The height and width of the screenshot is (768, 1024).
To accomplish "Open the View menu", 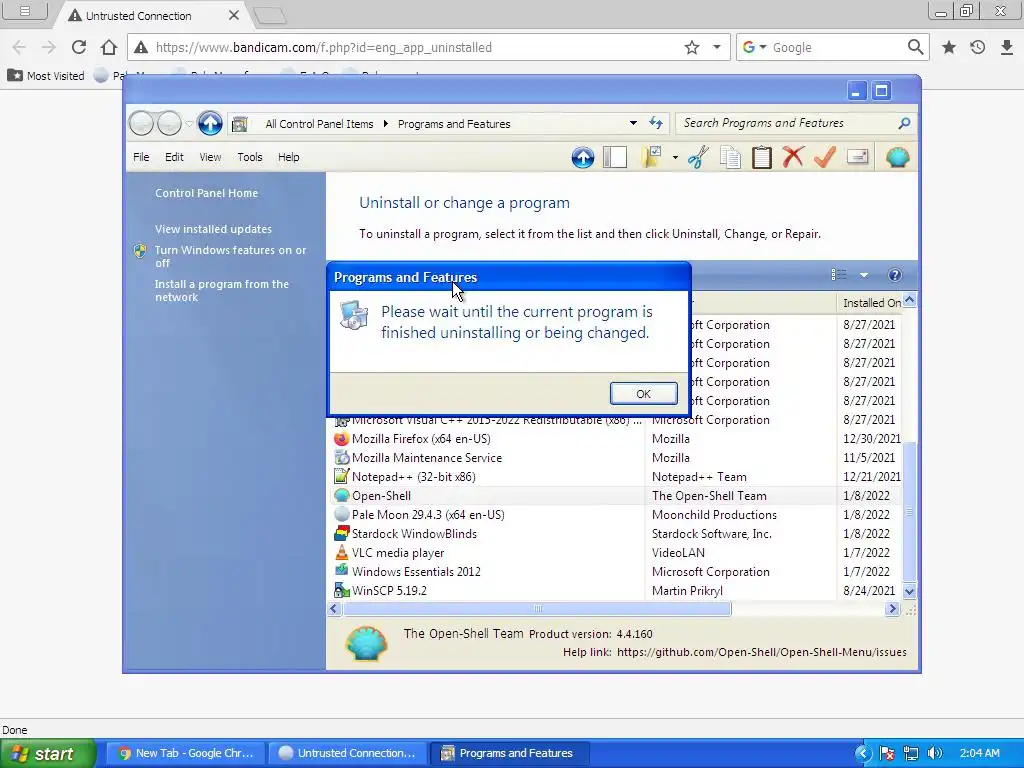I will 210,157.
